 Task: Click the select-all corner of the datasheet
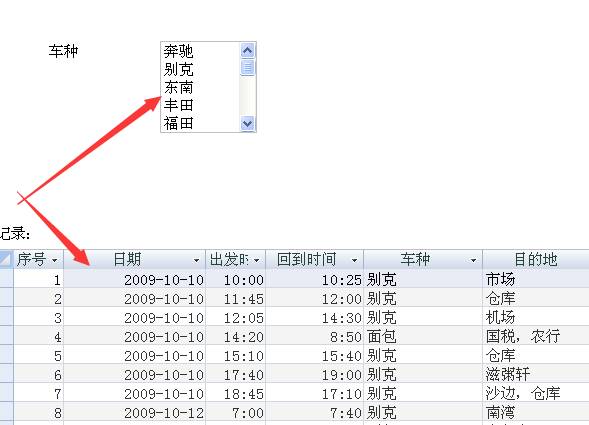click(6, 259)
